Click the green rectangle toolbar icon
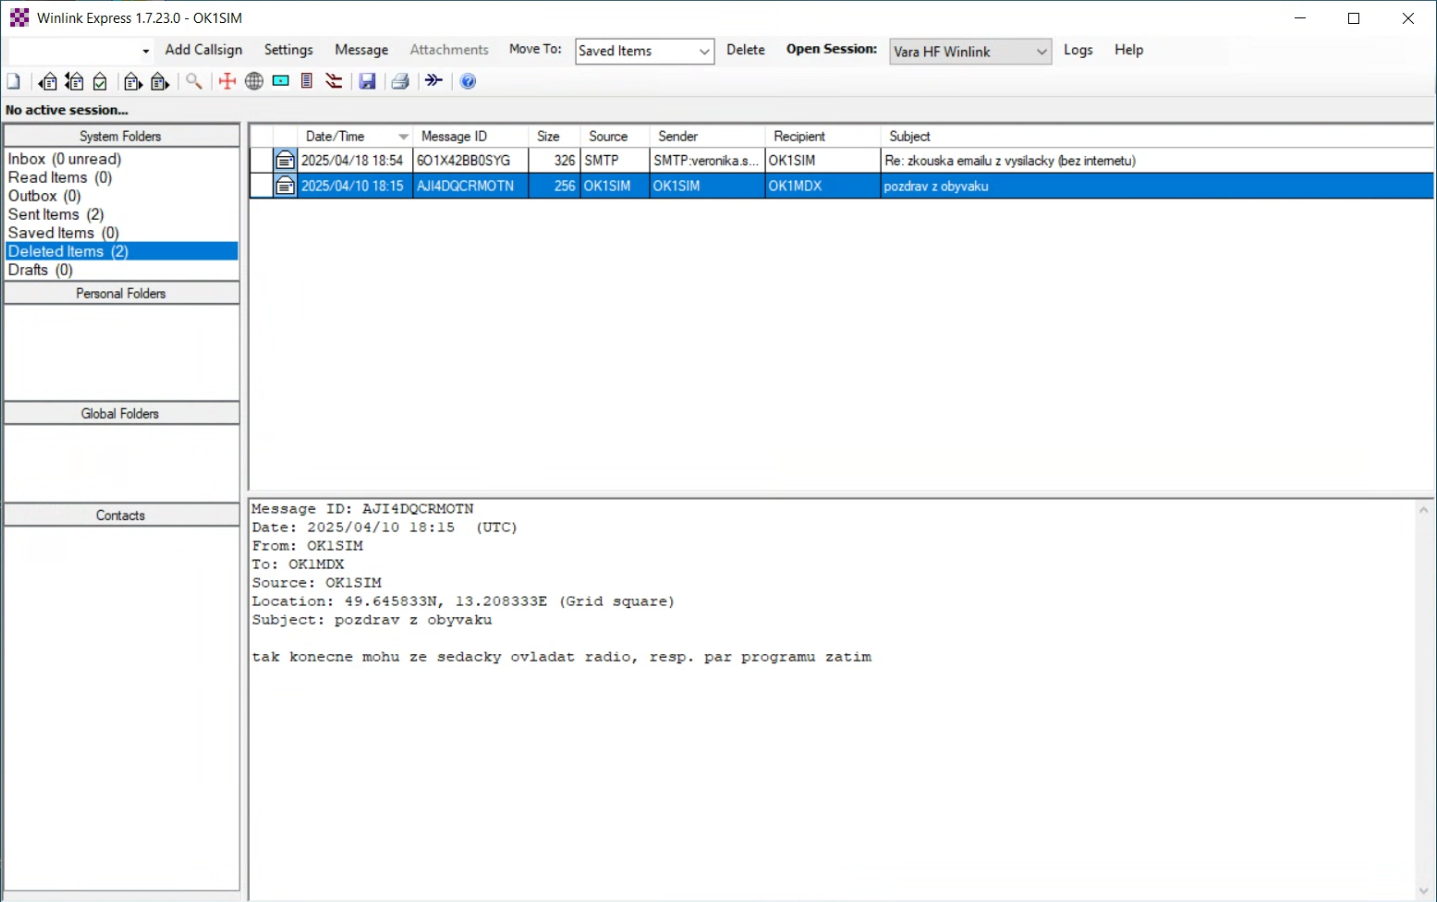Viewport: 1437px width, 902px height. [x=281, y=82]
